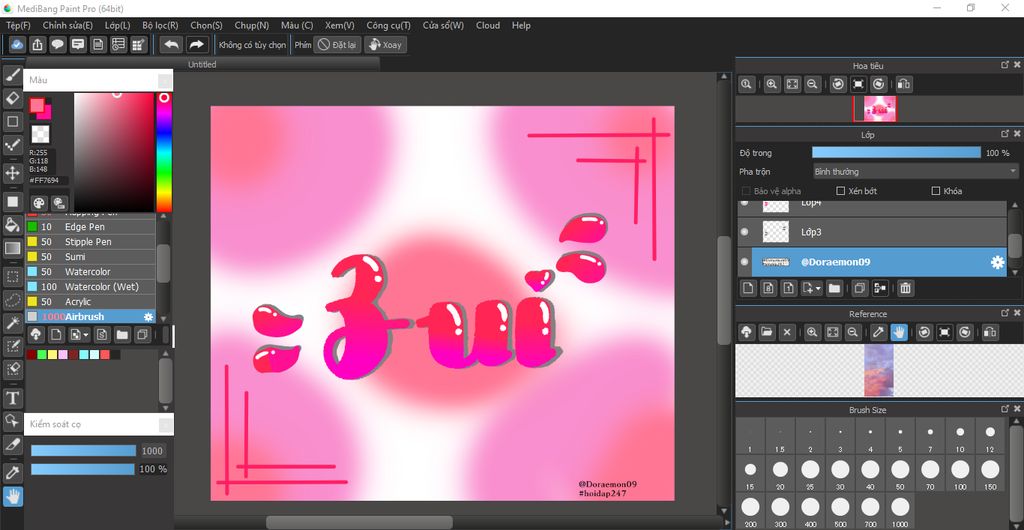Click the Độ trong opacity slider
This screenshot has height=530, width=1024.
(896, 152)
